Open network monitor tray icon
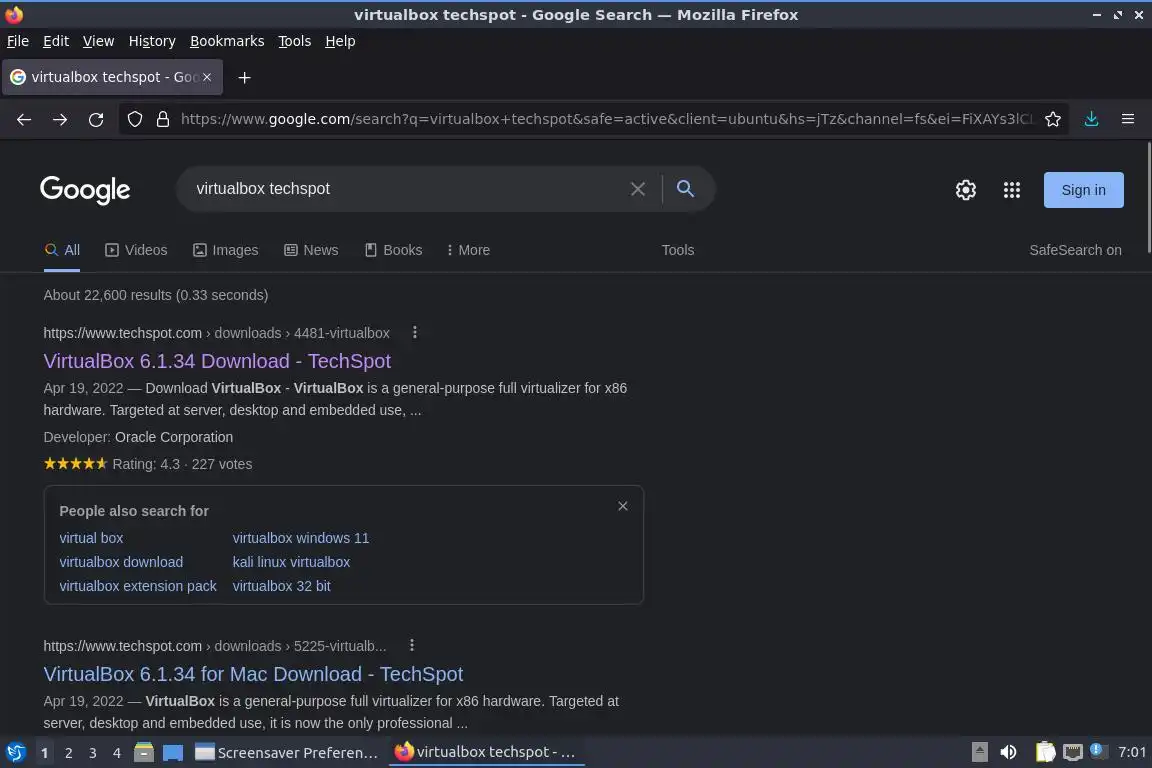The image size is (1152, 768). click(1073, 752)
